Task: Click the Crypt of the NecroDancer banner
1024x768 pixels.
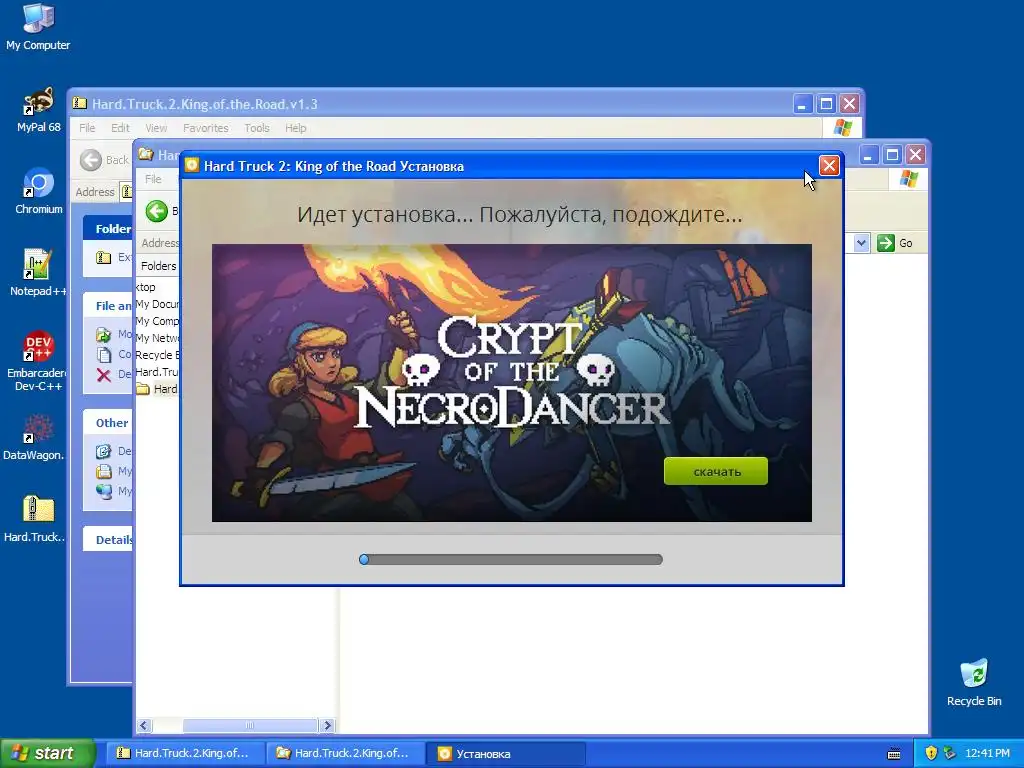Action: coord(511,383)
